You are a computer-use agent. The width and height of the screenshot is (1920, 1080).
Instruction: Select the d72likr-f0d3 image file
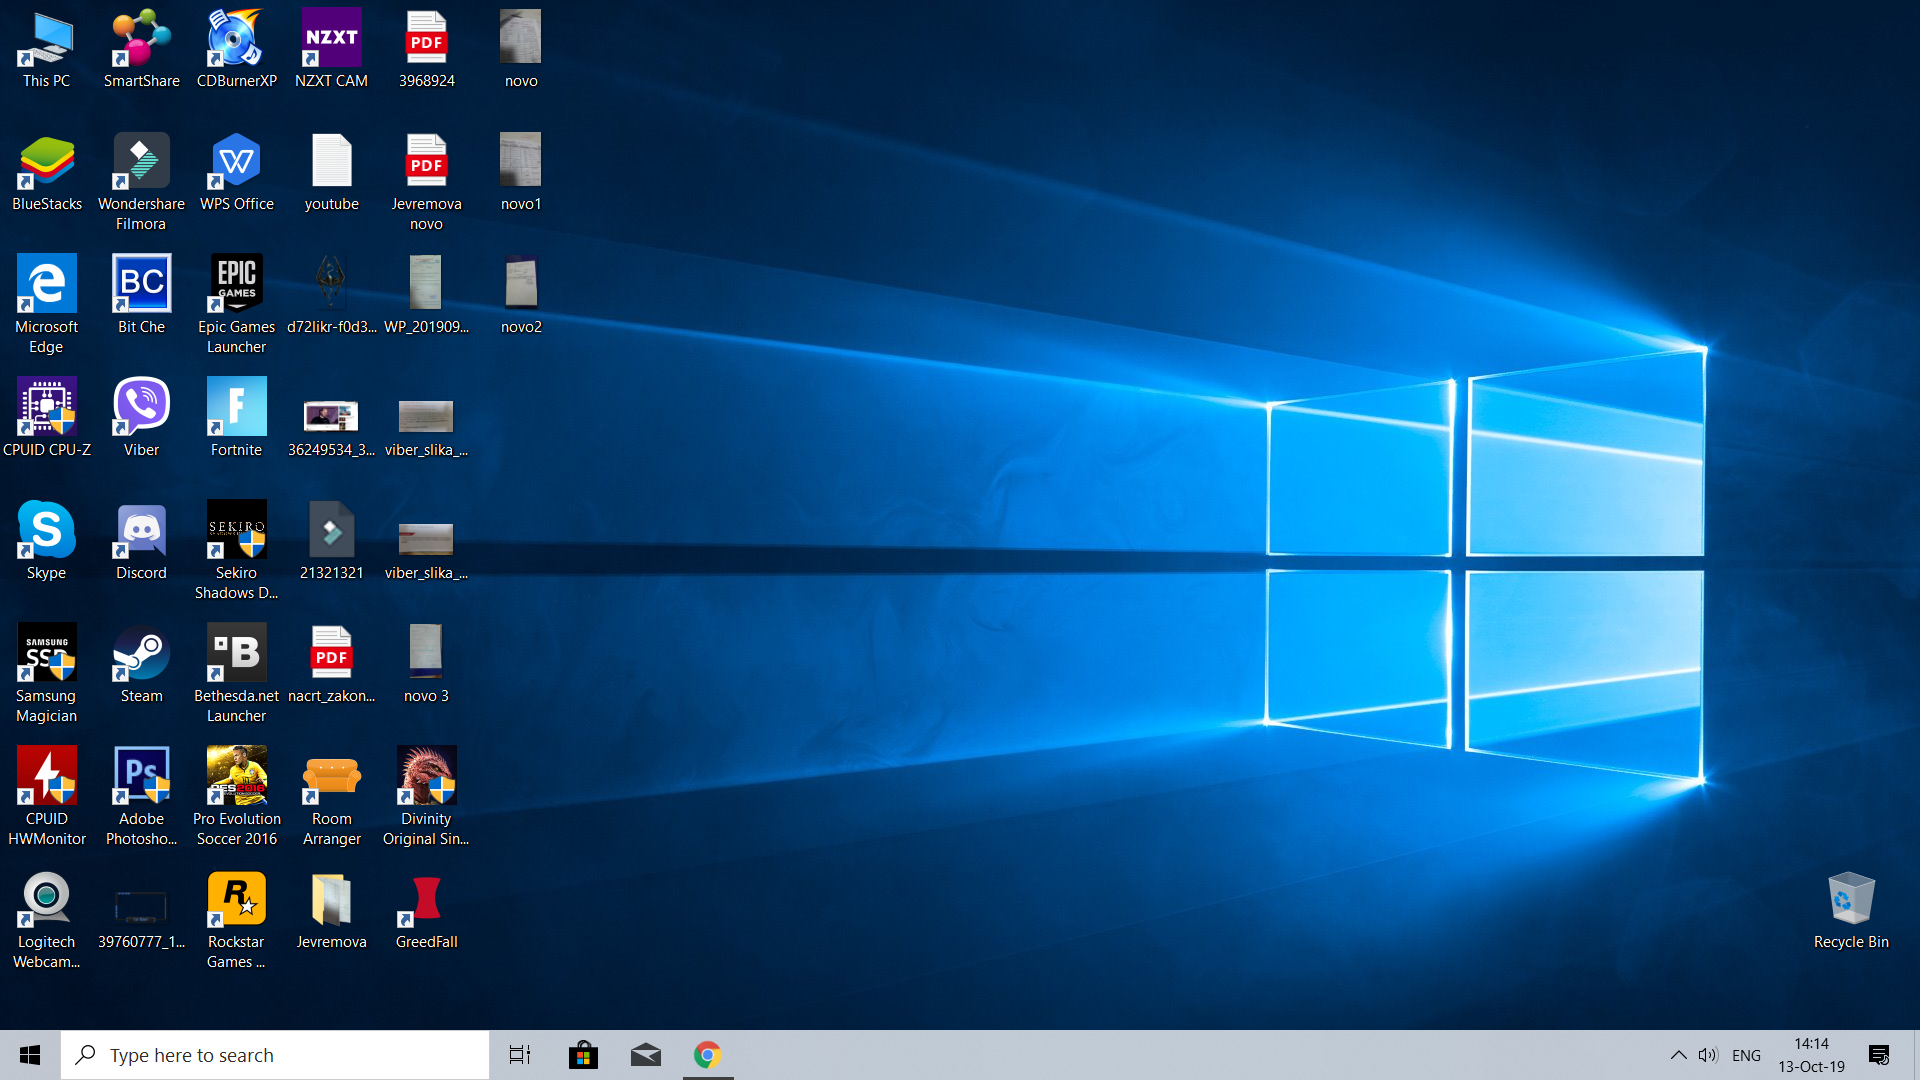[x=331, y=296]
